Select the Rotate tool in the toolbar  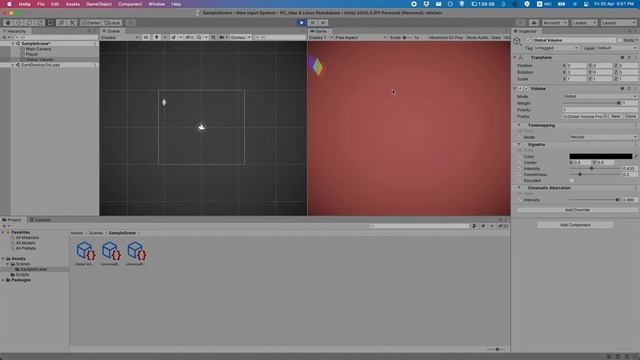tap(29, 23)
